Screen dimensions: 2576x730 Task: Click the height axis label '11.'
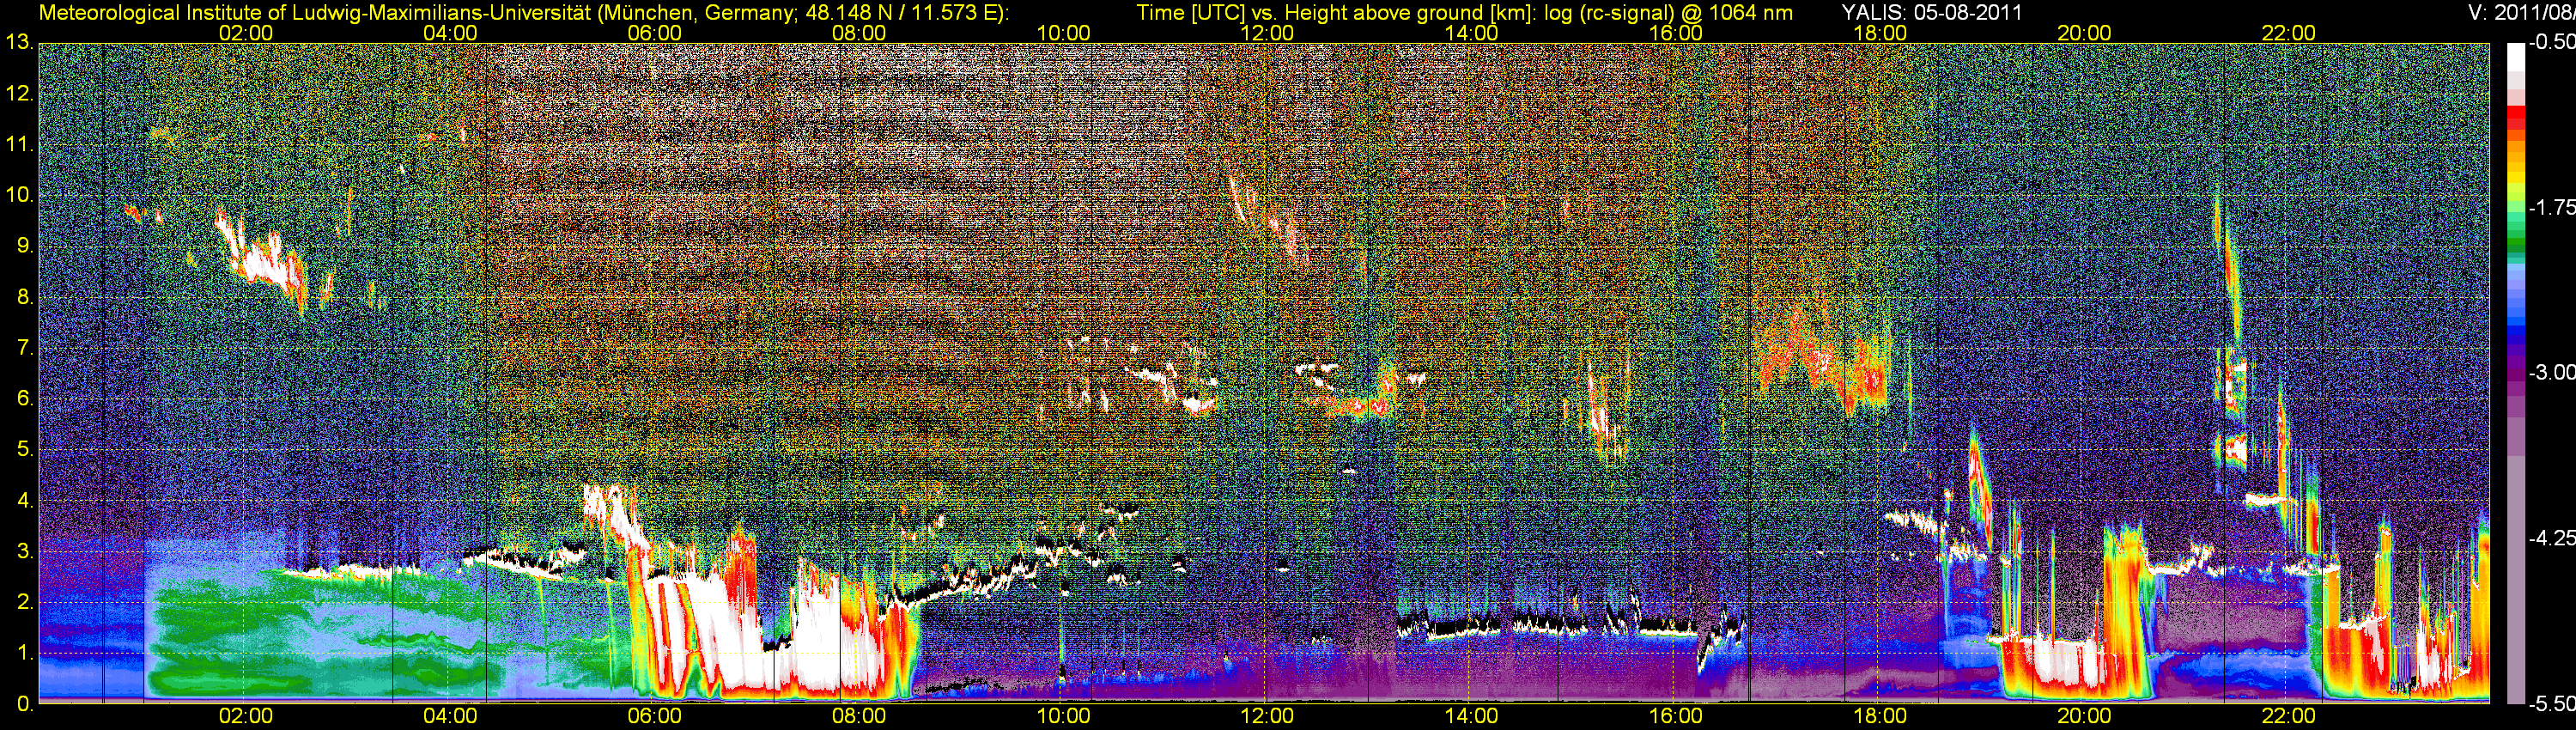tap(20, 144)
